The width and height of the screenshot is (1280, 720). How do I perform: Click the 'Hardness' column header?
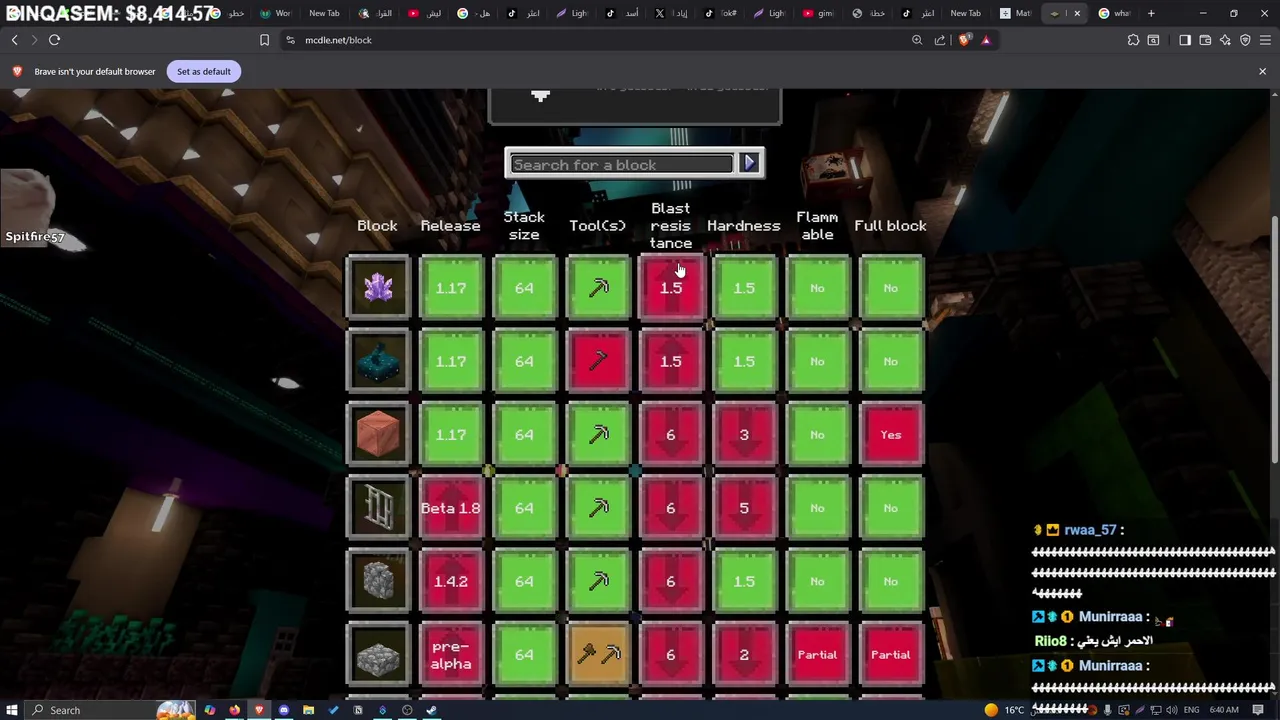pyautogui.click(x=744, y=226)
